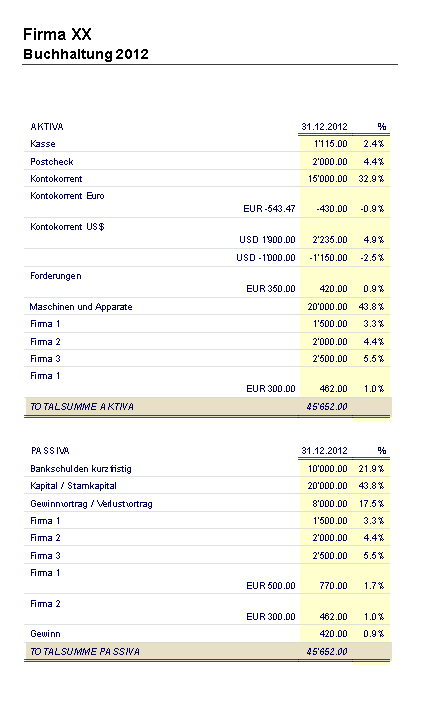423x702 pixels.
Task: Select the Buchhaltung 2012 subtitle
Action: coord(85,54)
